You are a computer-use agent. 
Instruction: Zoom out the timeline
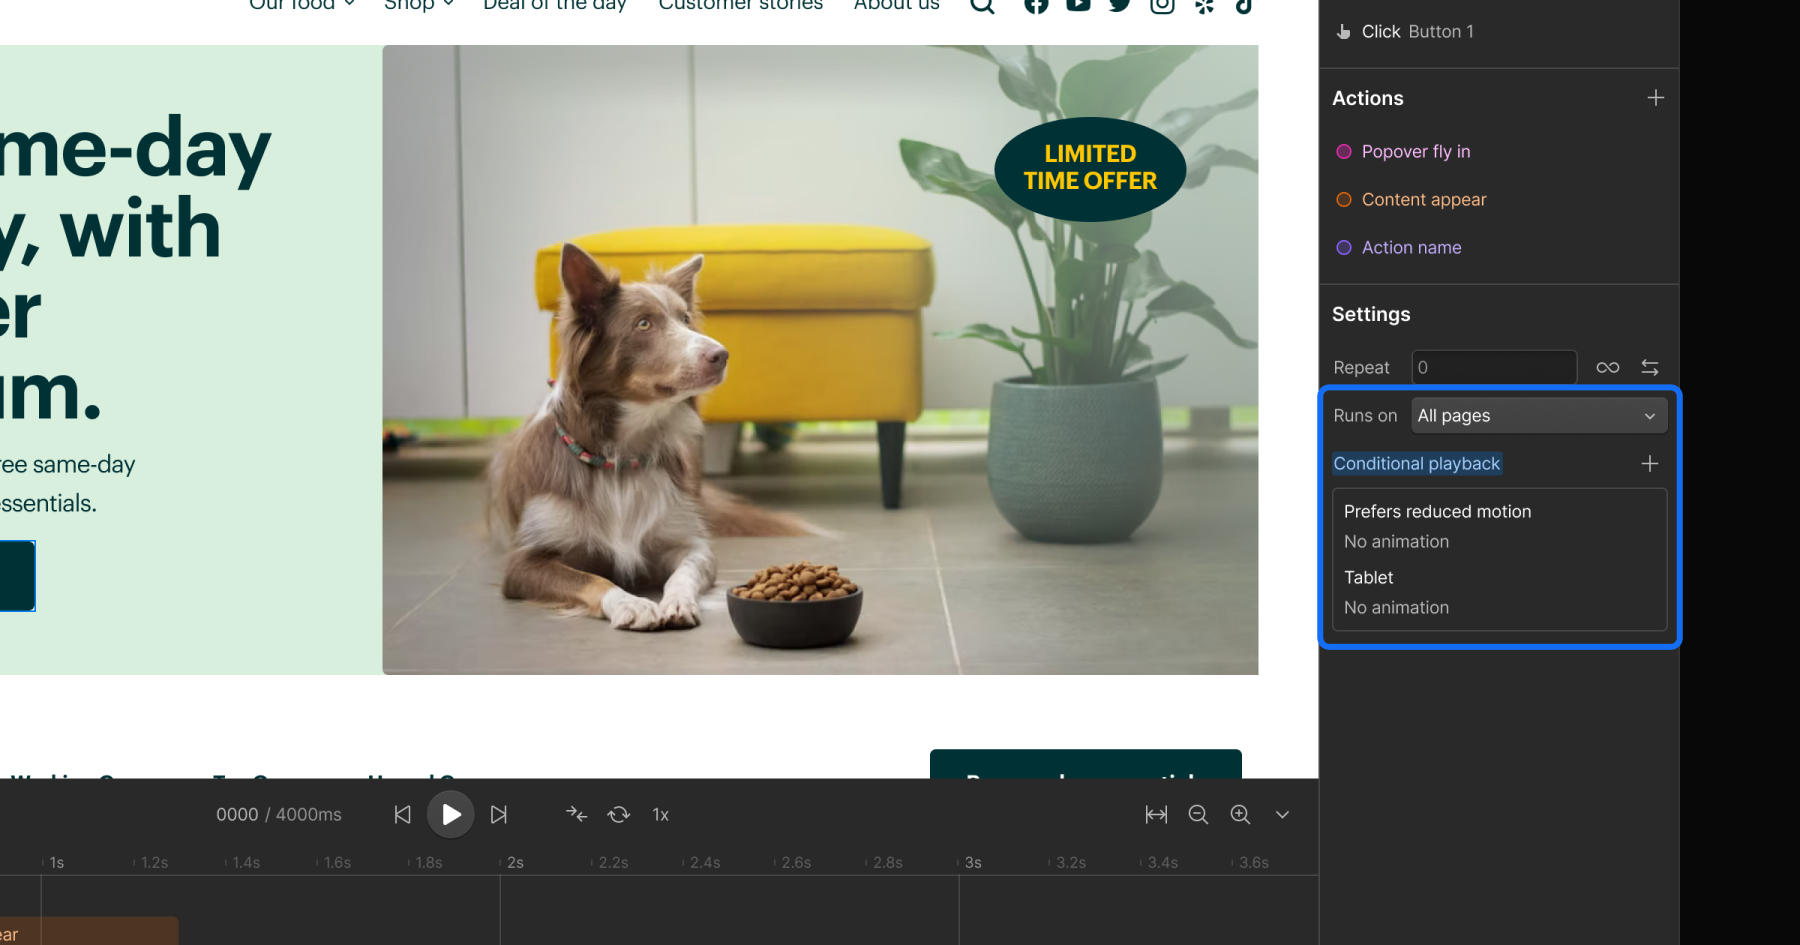pos(1198,815)
